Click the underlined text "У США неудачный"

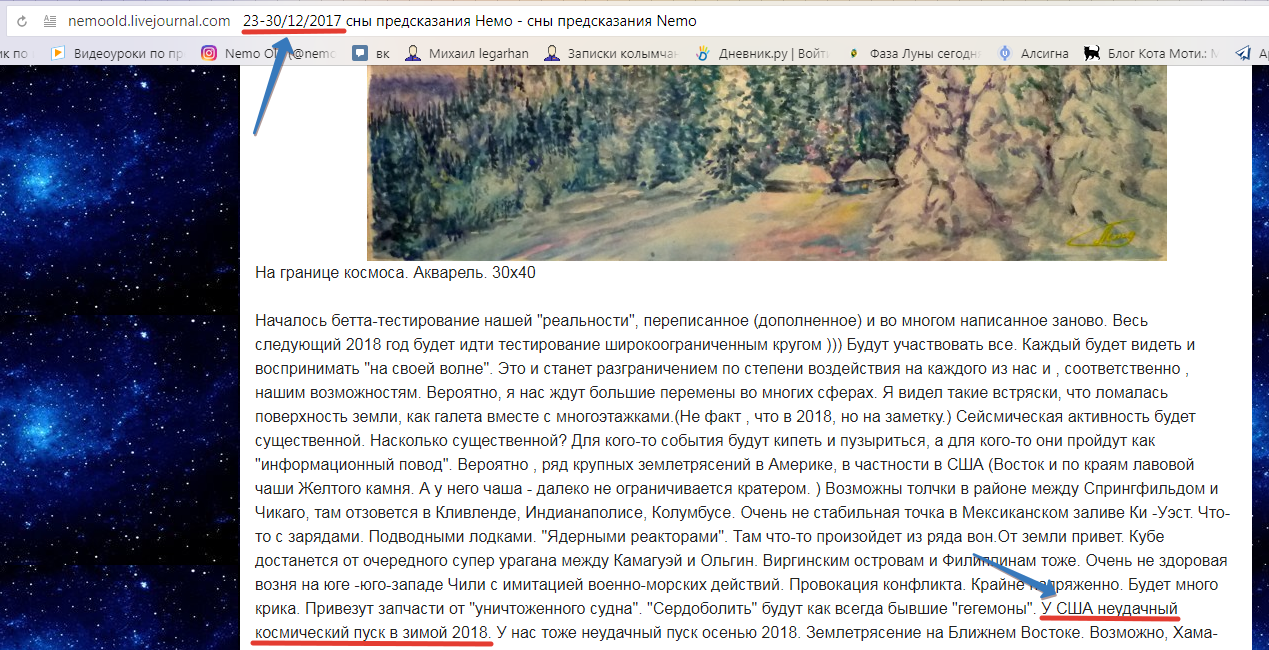click(1110, 608)
